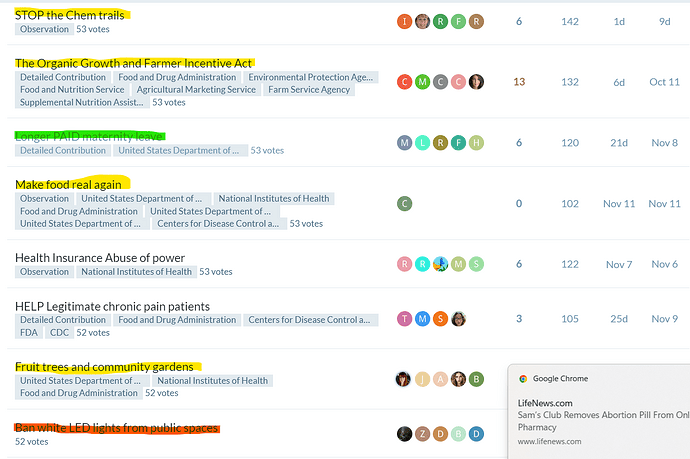Select the pink 'T' avatar on chronic pain topic
The height and width of the screenshot is (459, 690).
coord(404,319)
